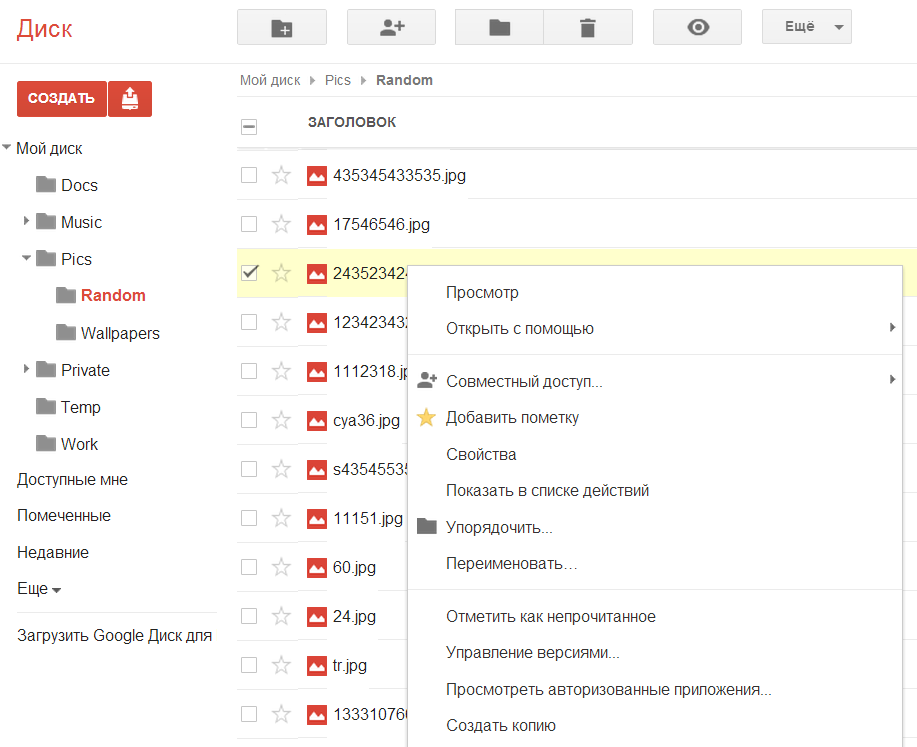Select Создать копию in context menu

(500, 726)
